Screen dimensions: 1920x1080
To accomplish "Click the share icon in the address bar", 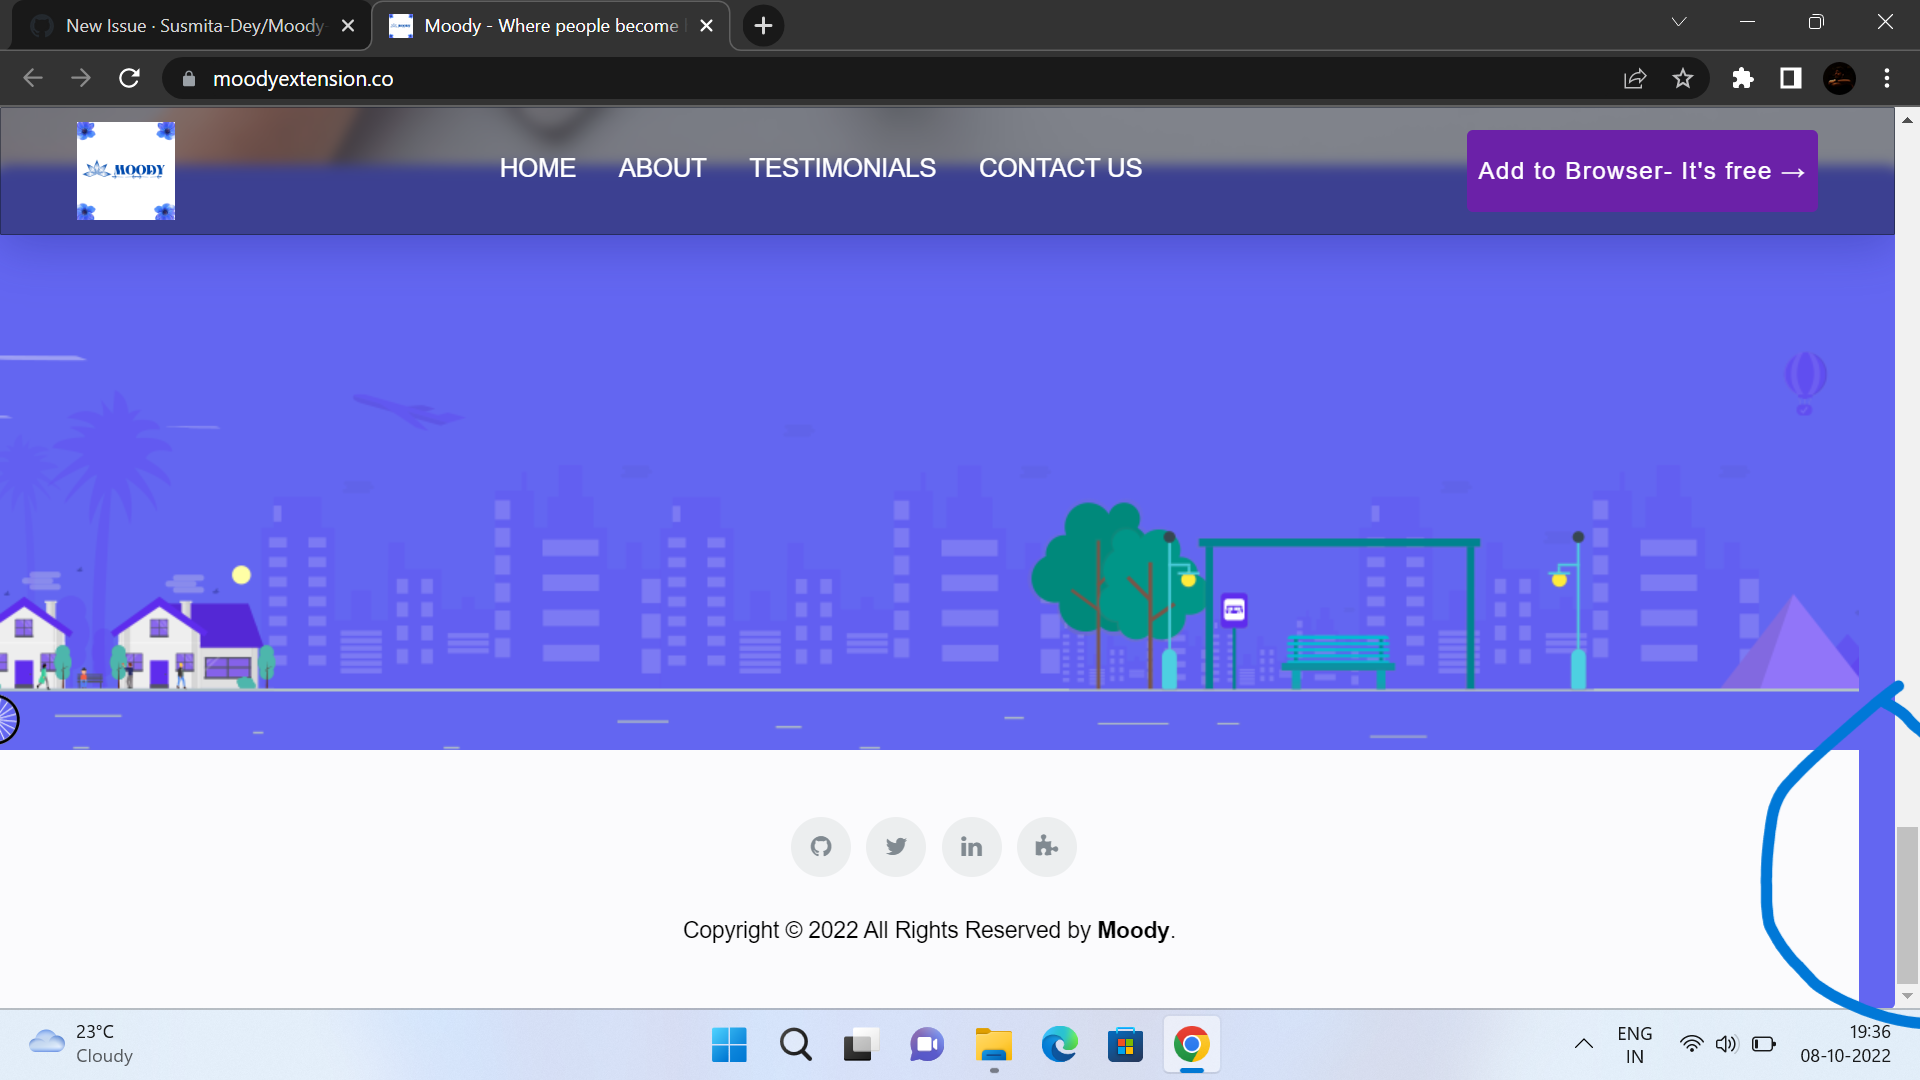I will (1634, 78).
